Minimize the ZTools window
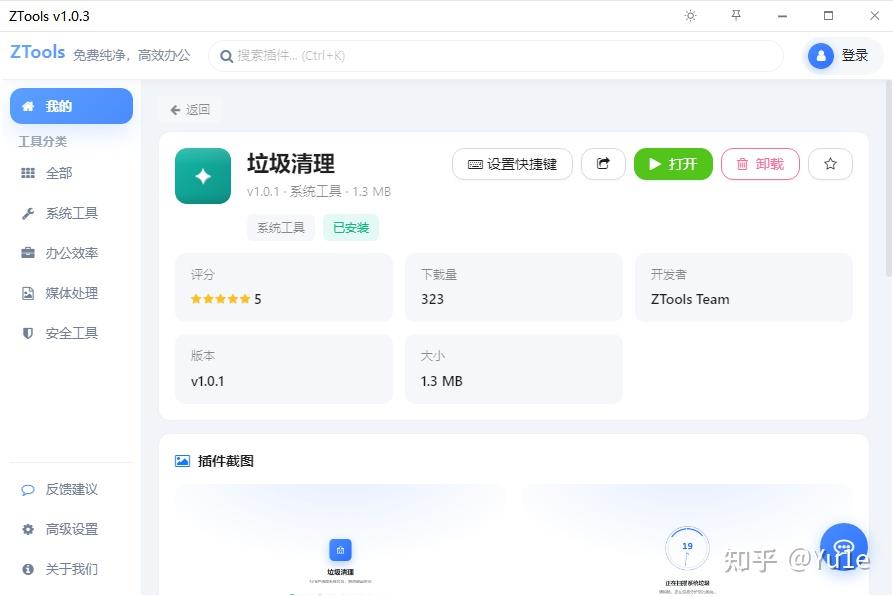Image resolution: width=893 pixels, height=597 pixels. pos(783,16)
